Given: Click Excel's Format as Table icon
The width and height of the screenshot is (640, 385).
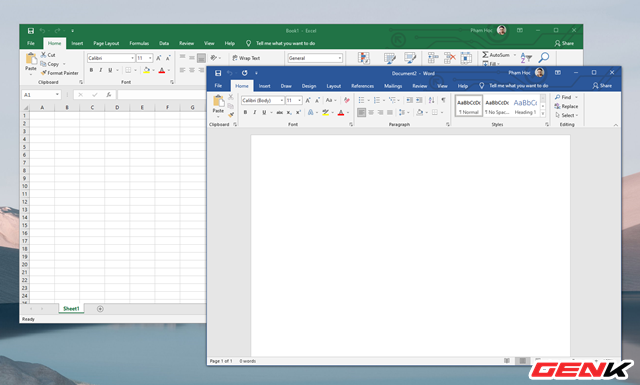Looking at the screenshot, I should [390, 58].
